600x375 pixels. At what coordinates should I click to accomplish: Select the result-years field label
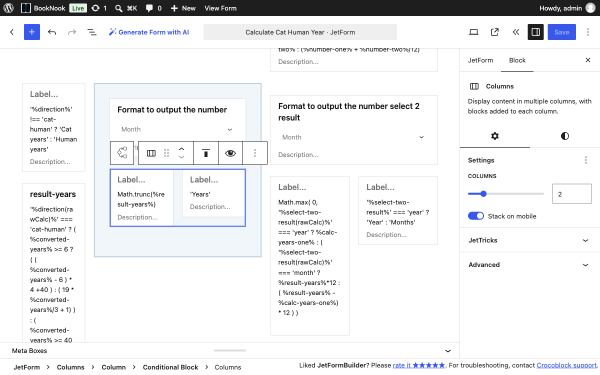(53, 194)
